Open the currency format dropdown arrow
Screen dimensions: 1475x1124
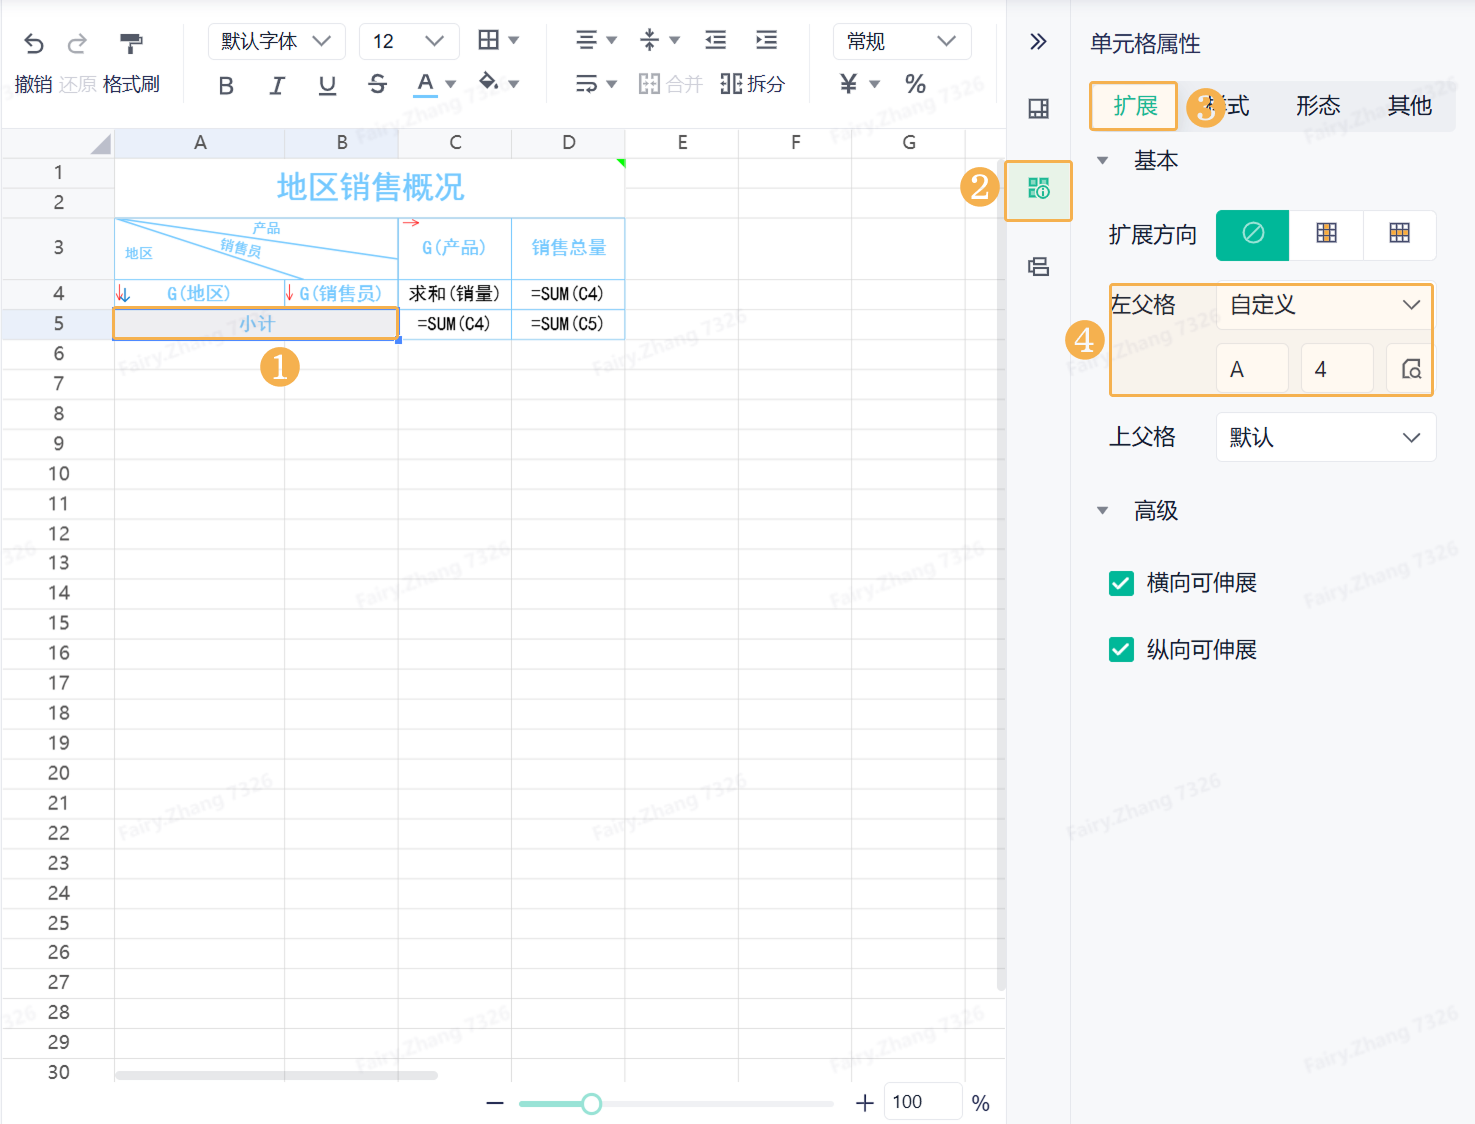[x=875, y=84]
